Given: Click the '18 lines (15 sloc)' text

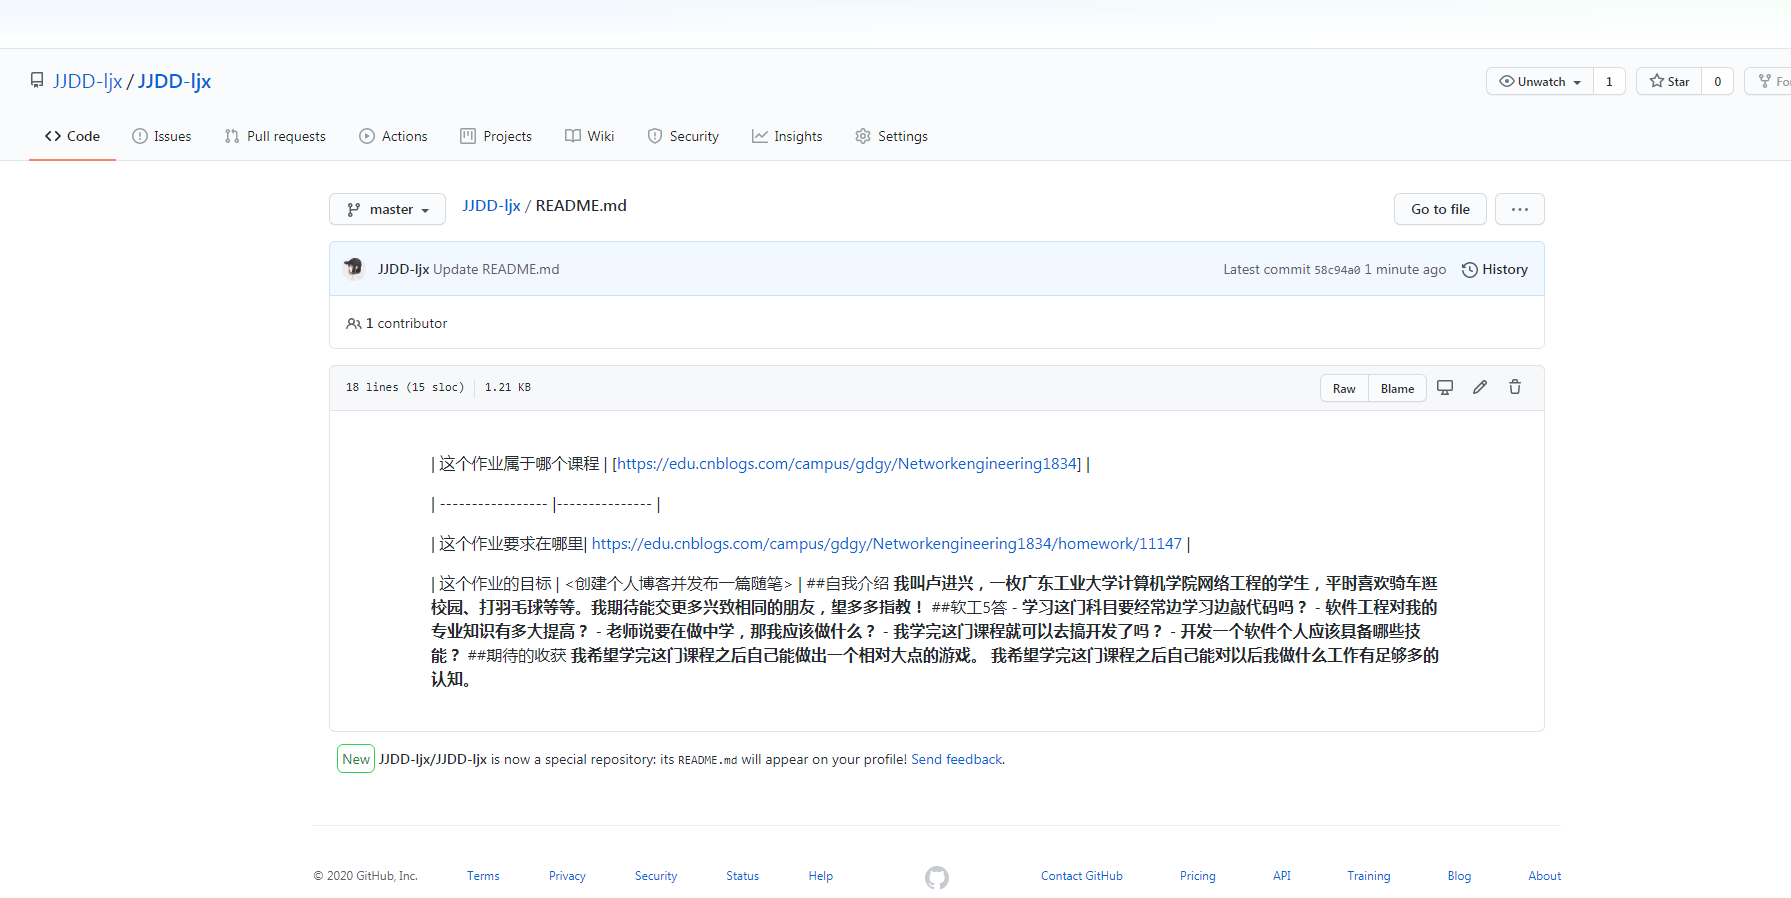Looking at the screenshot, I should (x=405, y=387).
